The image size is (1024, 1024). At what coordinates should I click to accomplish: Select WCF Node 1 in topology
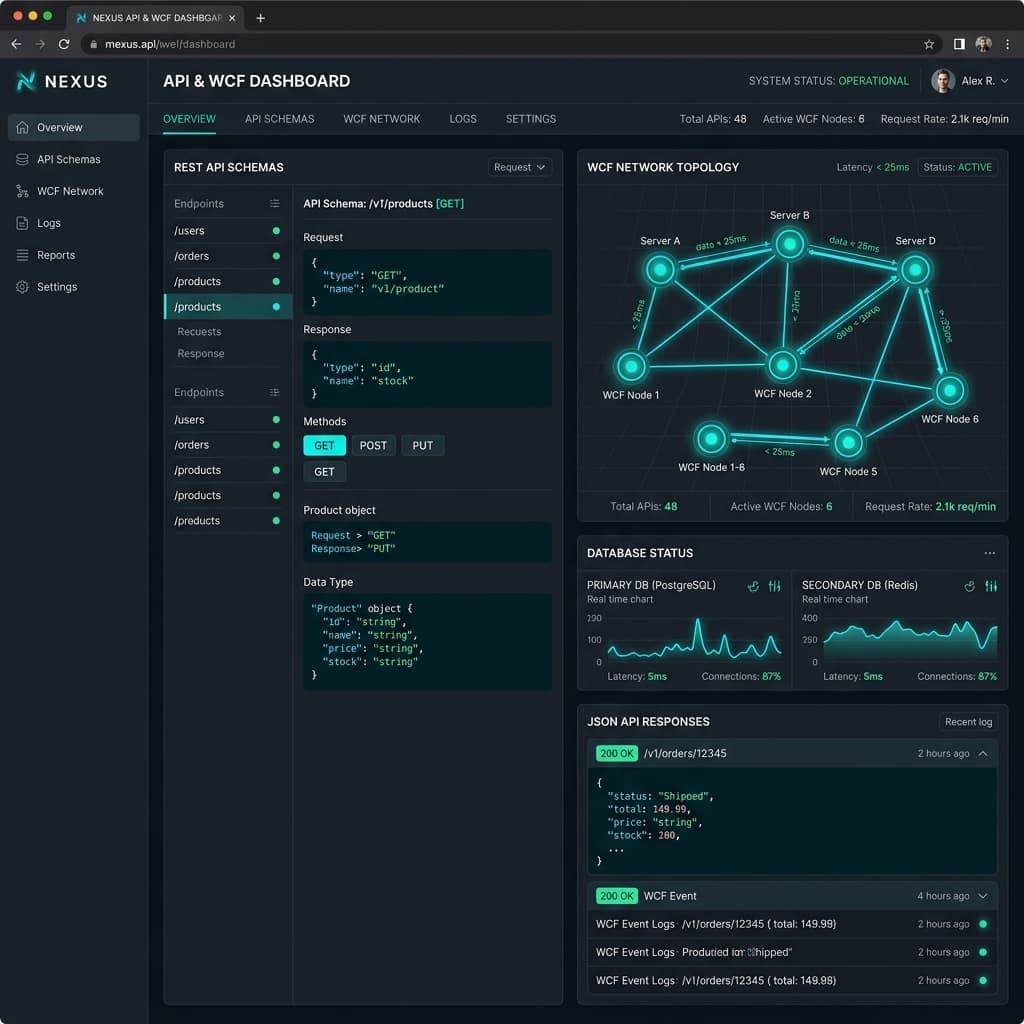632,366
